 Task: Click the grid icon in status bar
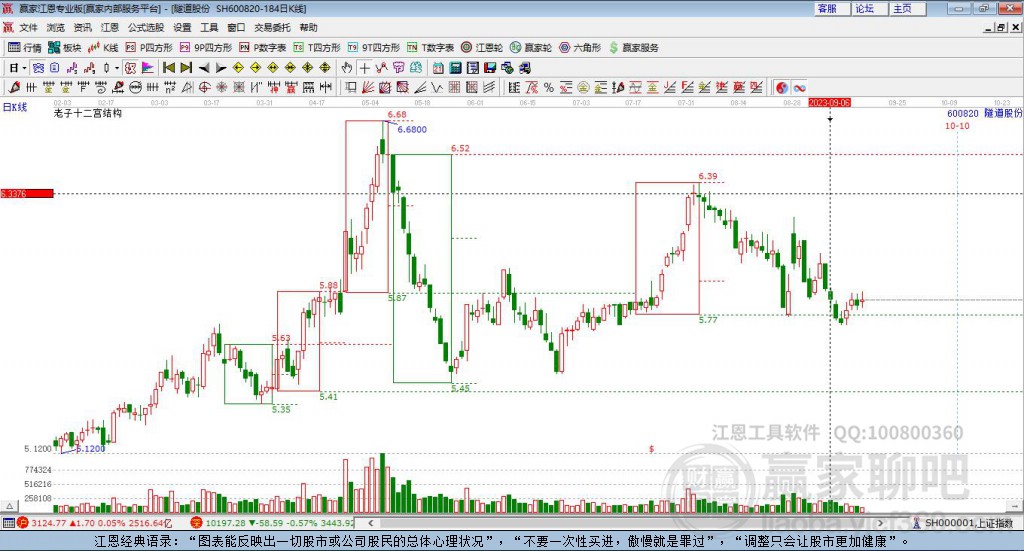tap(8, 523)
